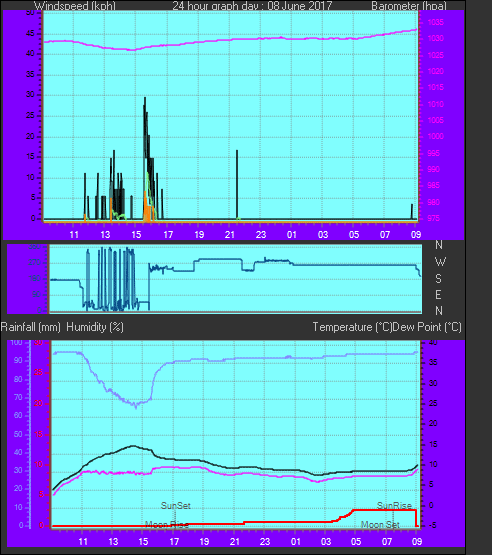
Task: Click the 24 hour graph day title
Action: pos(252,6)
